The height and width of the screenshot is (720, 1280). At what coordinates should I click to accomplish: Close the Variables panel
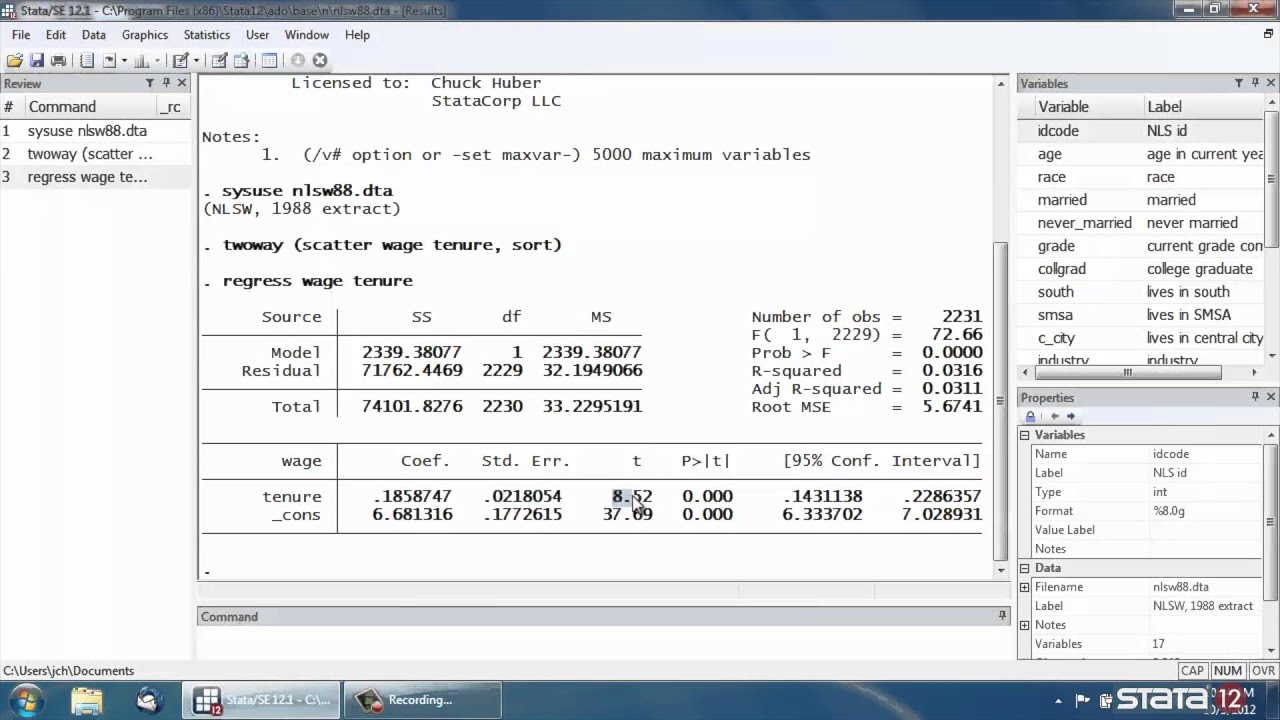(x=1271, y=83)
